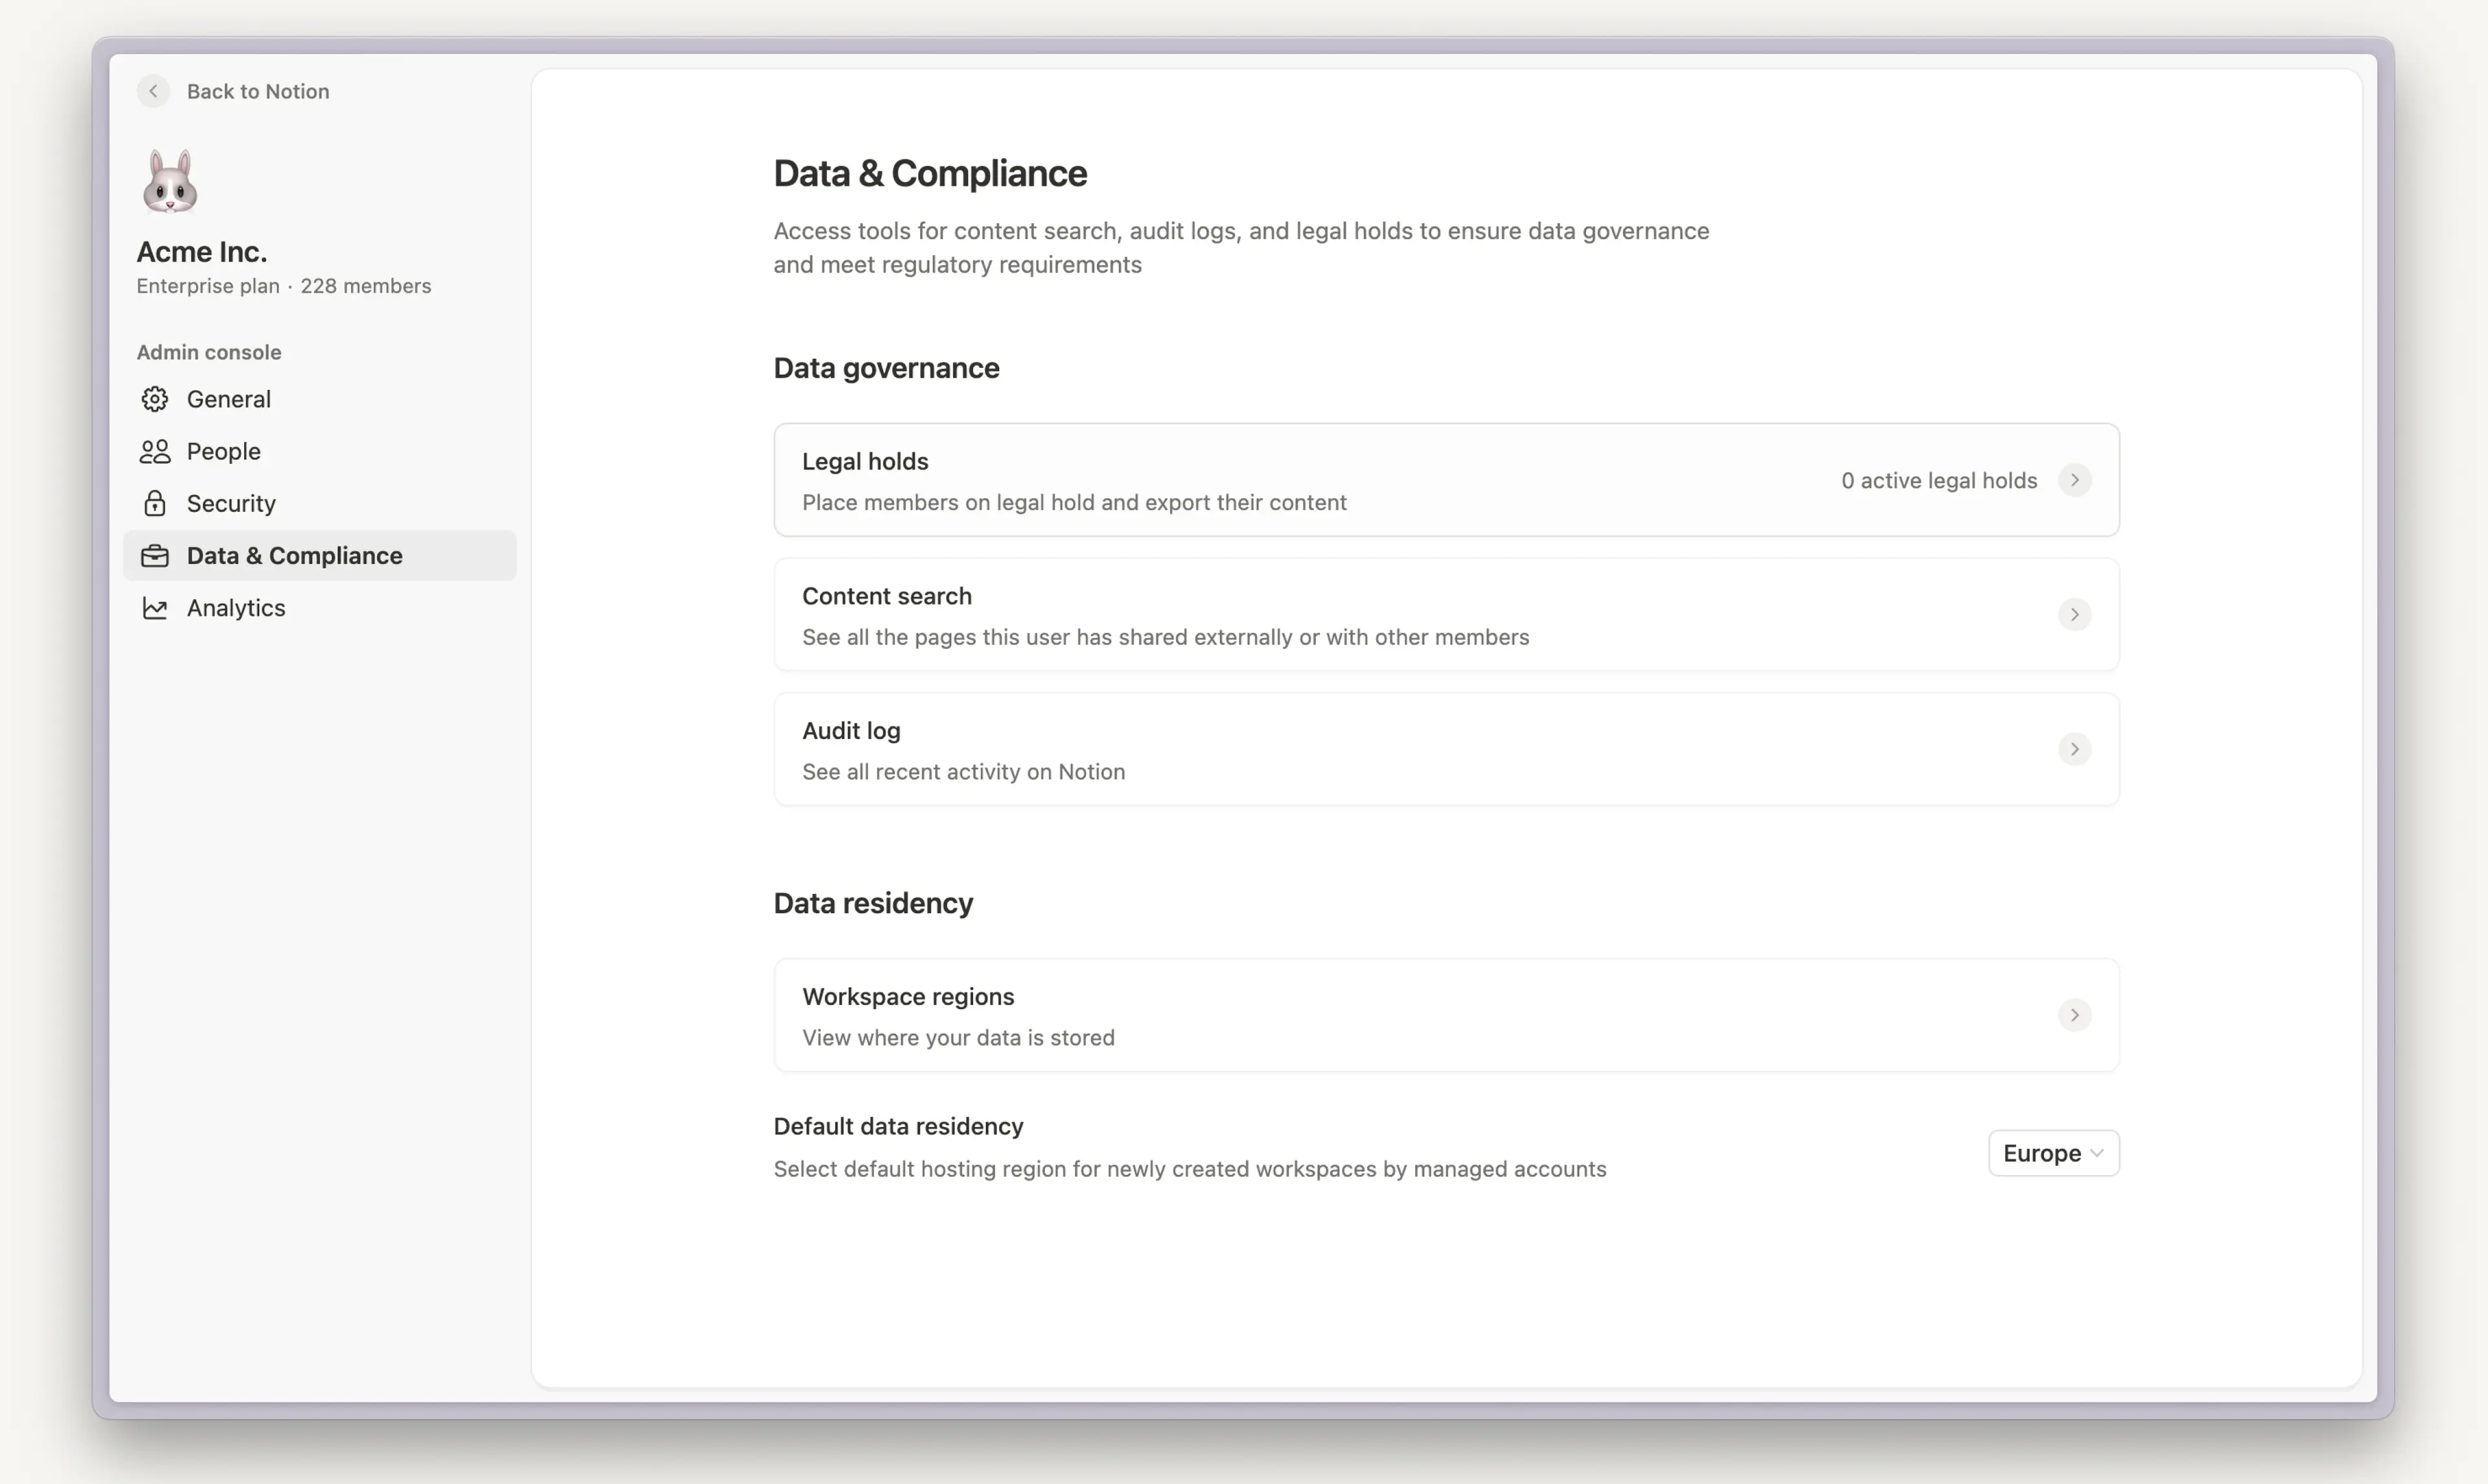Image resolution: width=2488 pixels, height=1484 pixels.
Task: Expand Content search using its chevron
Action: coord(2074,614)
